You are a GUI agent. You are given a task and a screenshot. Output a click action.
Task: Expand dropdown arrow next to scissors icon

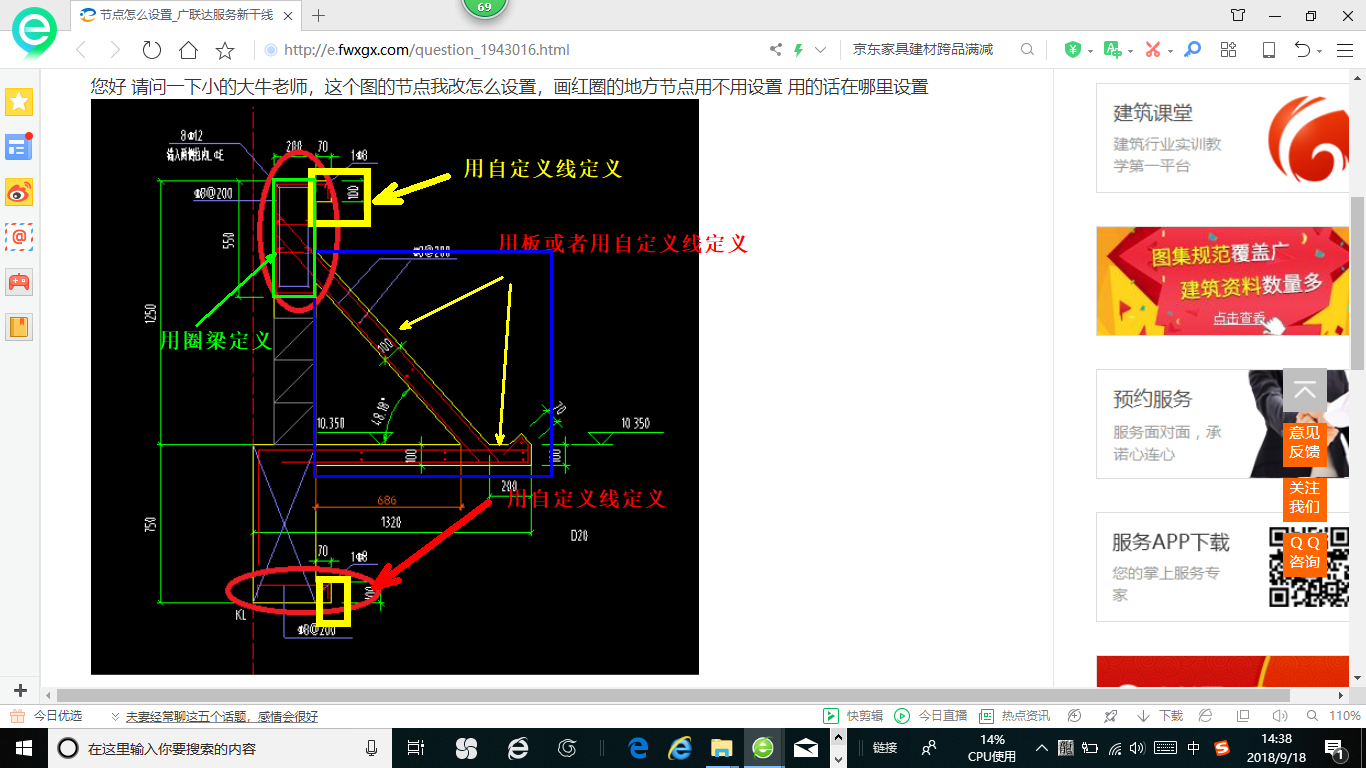[x=1169, y=51]
